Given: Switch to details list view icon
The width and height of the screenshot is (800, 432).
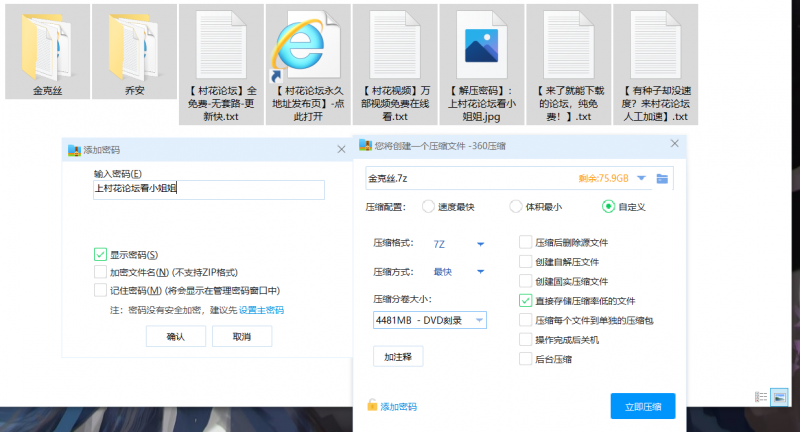Looking at the screenshot, I should 761,397.
